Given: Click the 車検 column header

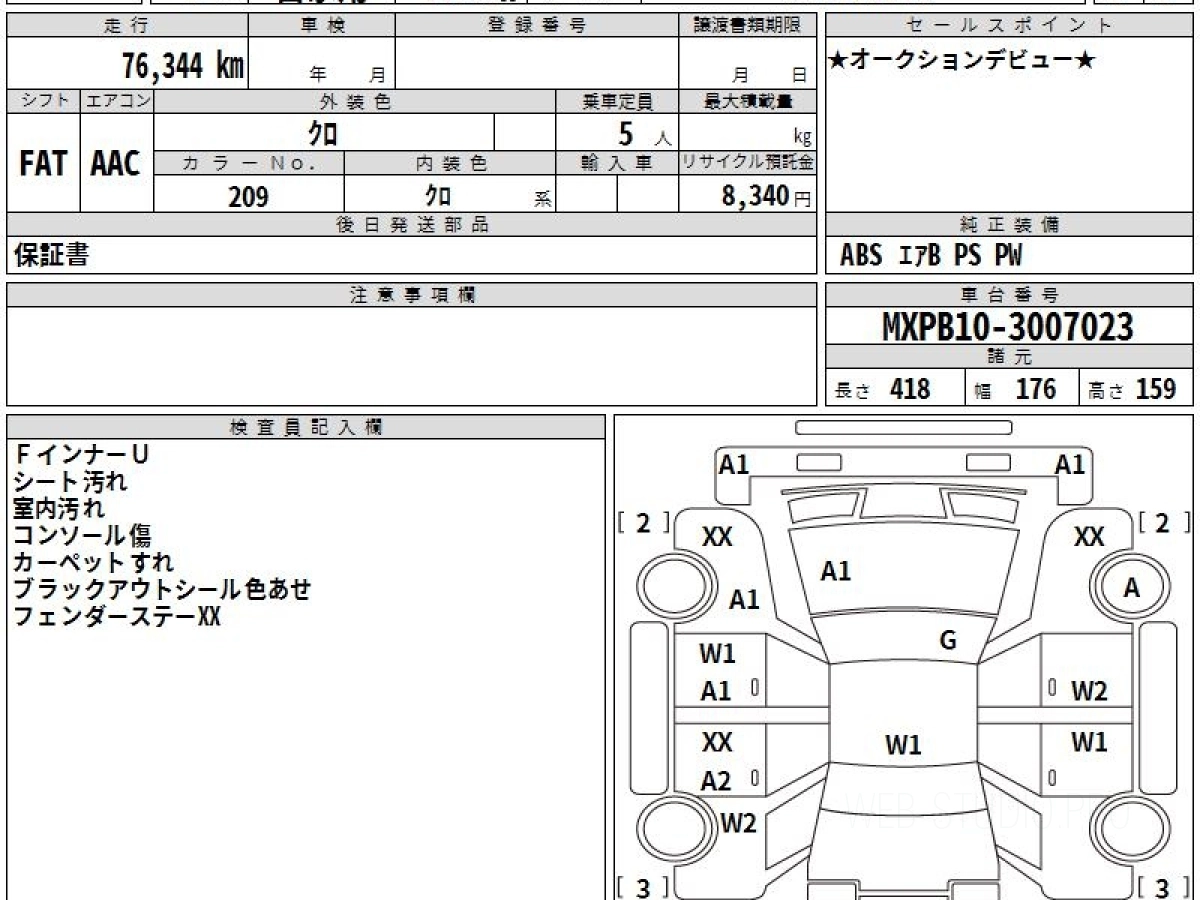Looking at the screenshot, I should (x=321, y=26).
